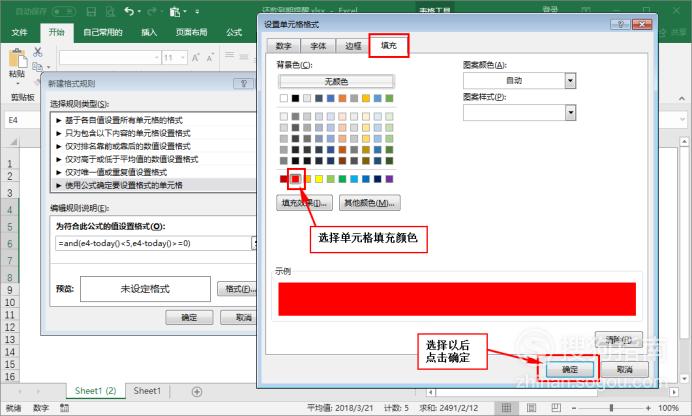Screen dimensions: 692x416
Task: Click the macro record icon in status bar
Action: click(64, 408)
